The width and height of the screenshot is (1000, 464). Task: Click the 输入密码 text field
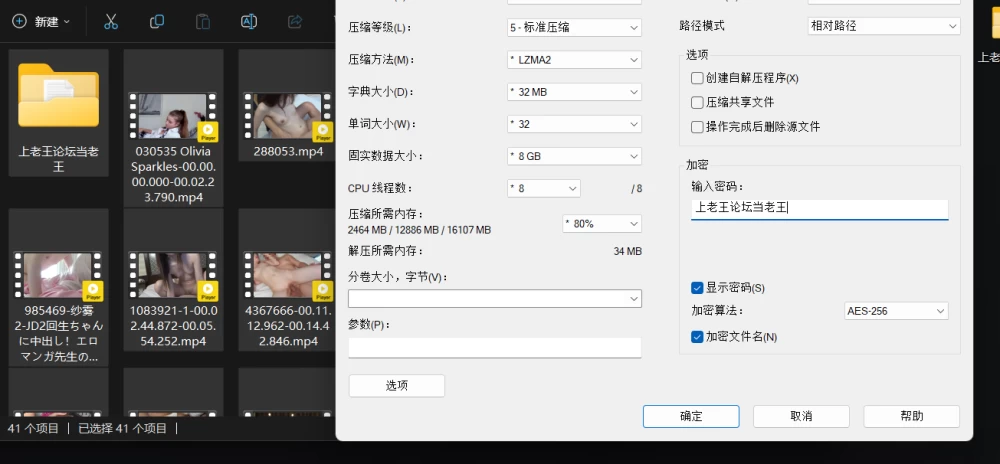(x=820, y=208)
